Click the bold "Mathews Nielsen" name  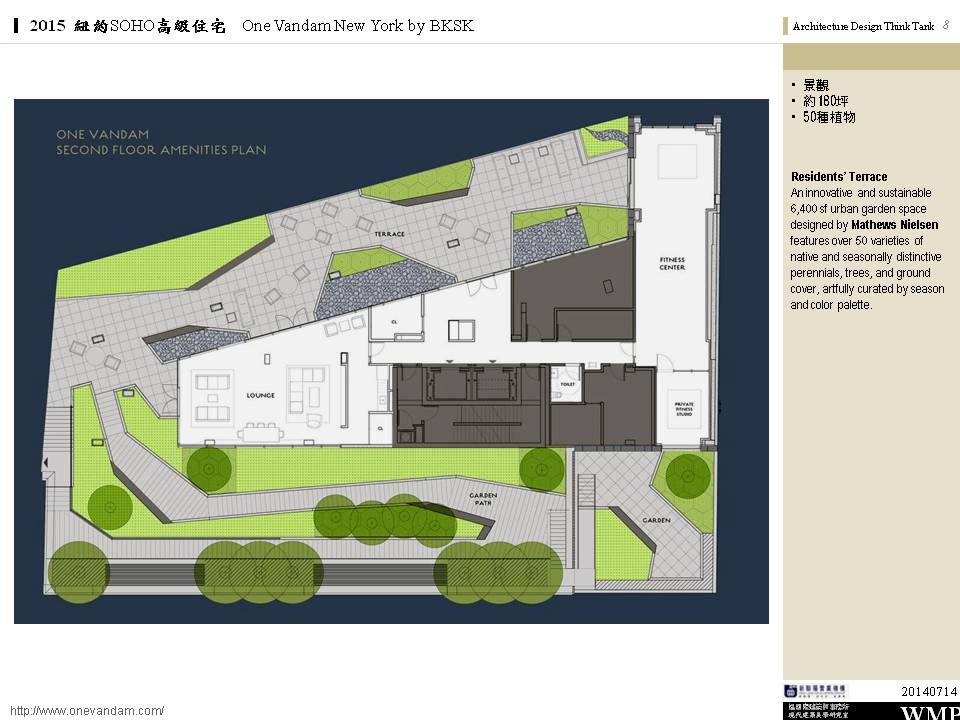pos(894,226)
